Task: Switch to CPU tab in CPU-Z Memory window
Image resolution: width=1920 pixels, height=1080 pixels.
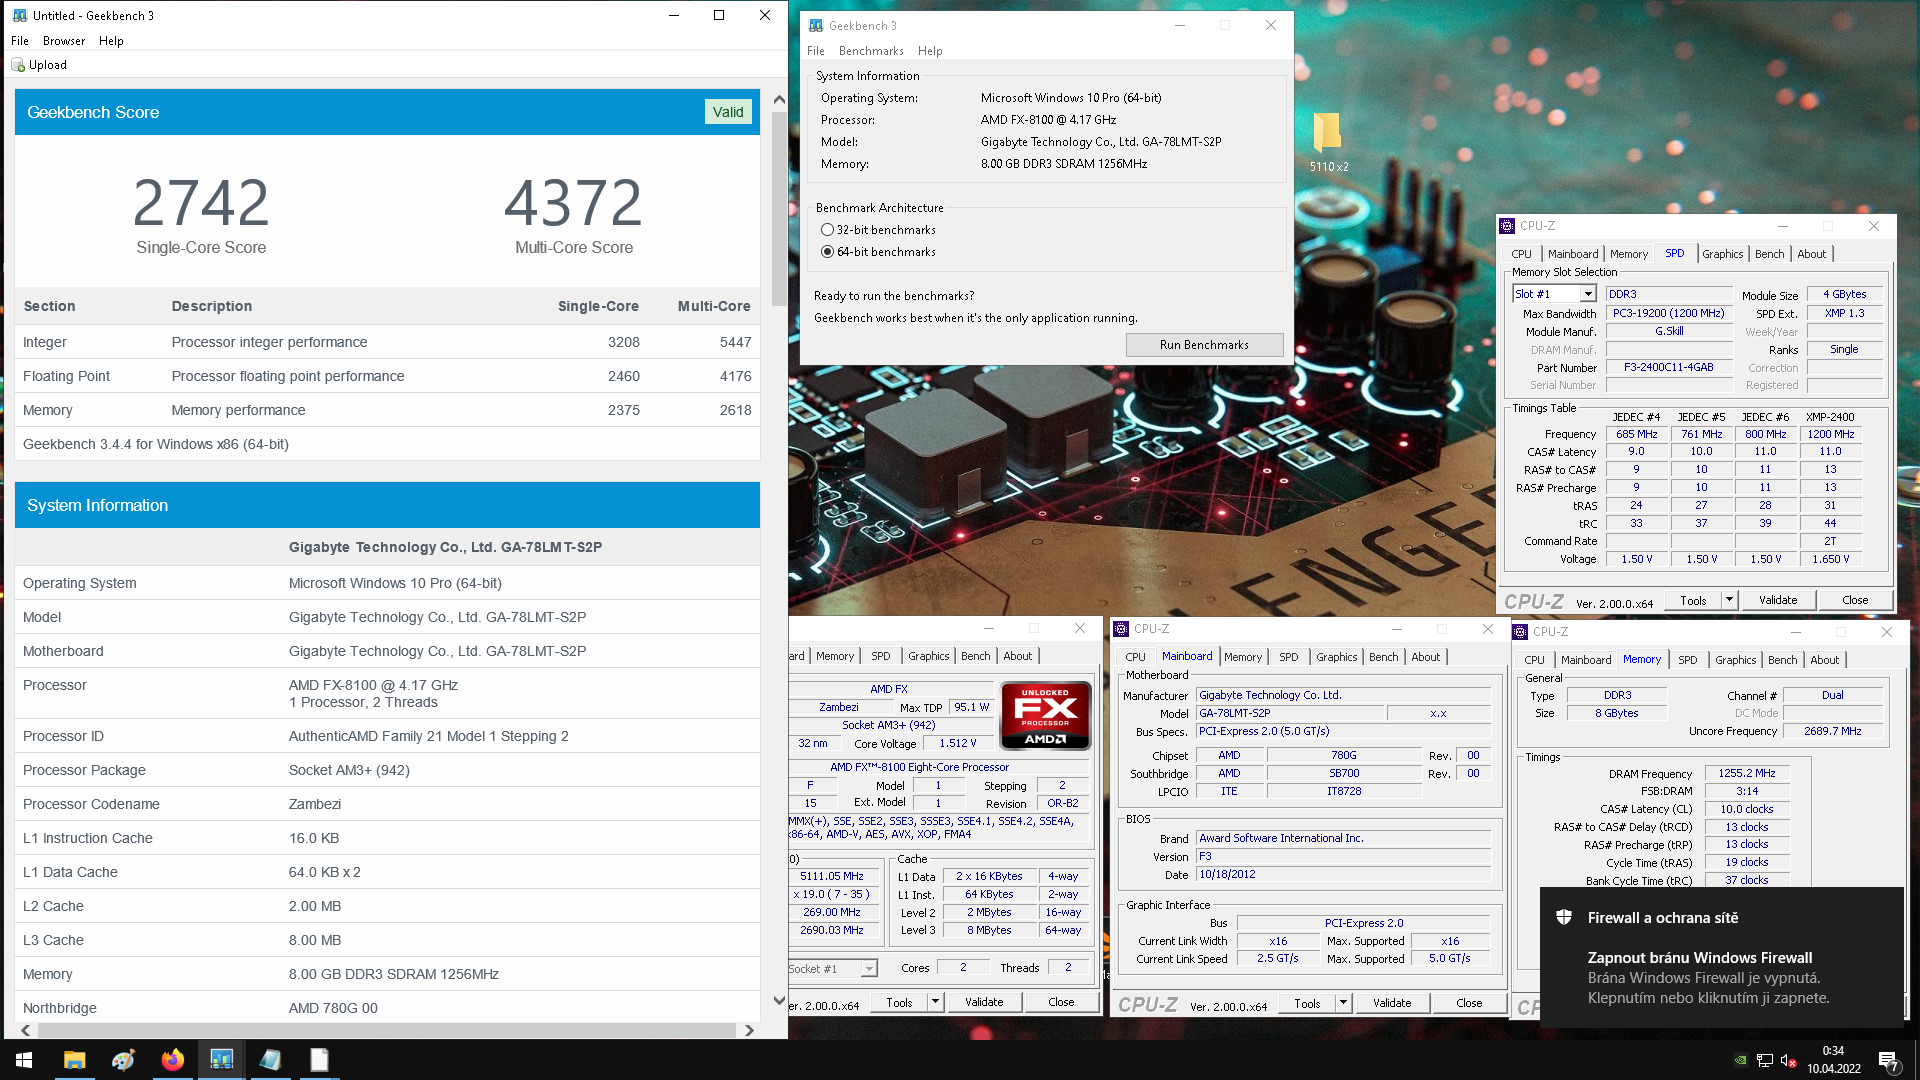Action: click(1534, 660)
